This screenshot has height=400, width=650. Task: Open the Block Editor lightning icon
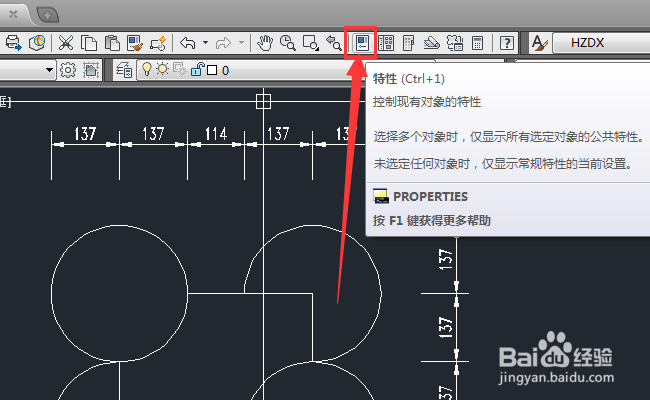click(x=158, y=43)
